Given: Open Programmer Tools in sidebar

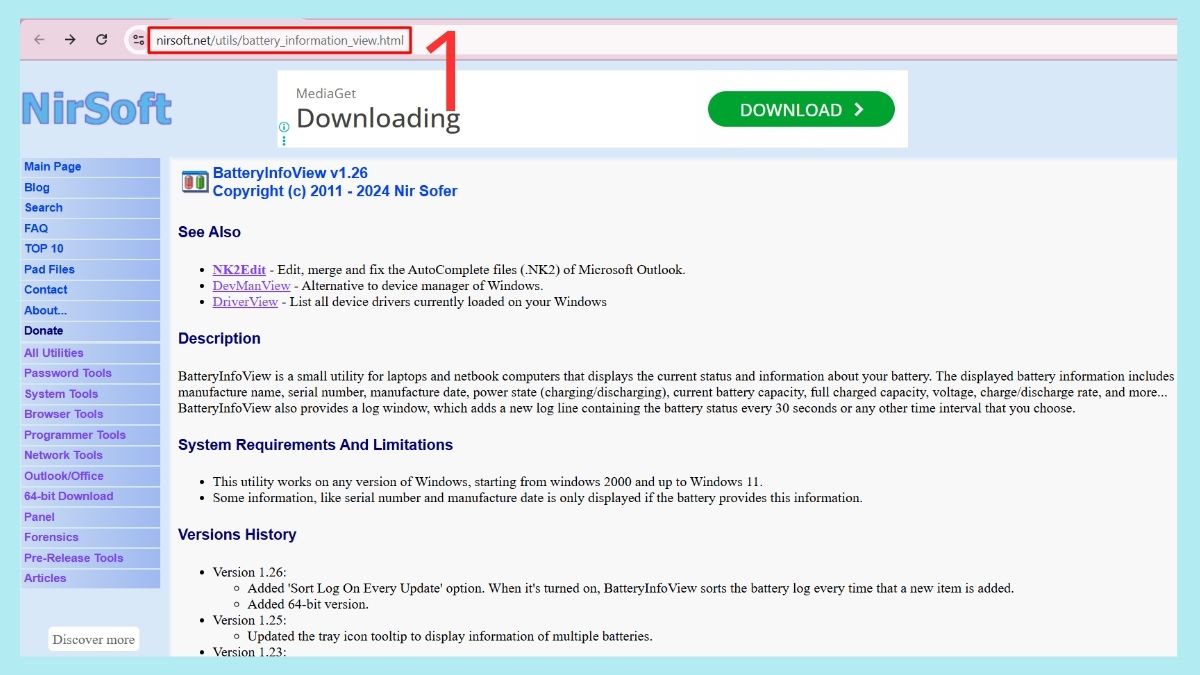Looking at the screenshot, I should pos(75,435).
